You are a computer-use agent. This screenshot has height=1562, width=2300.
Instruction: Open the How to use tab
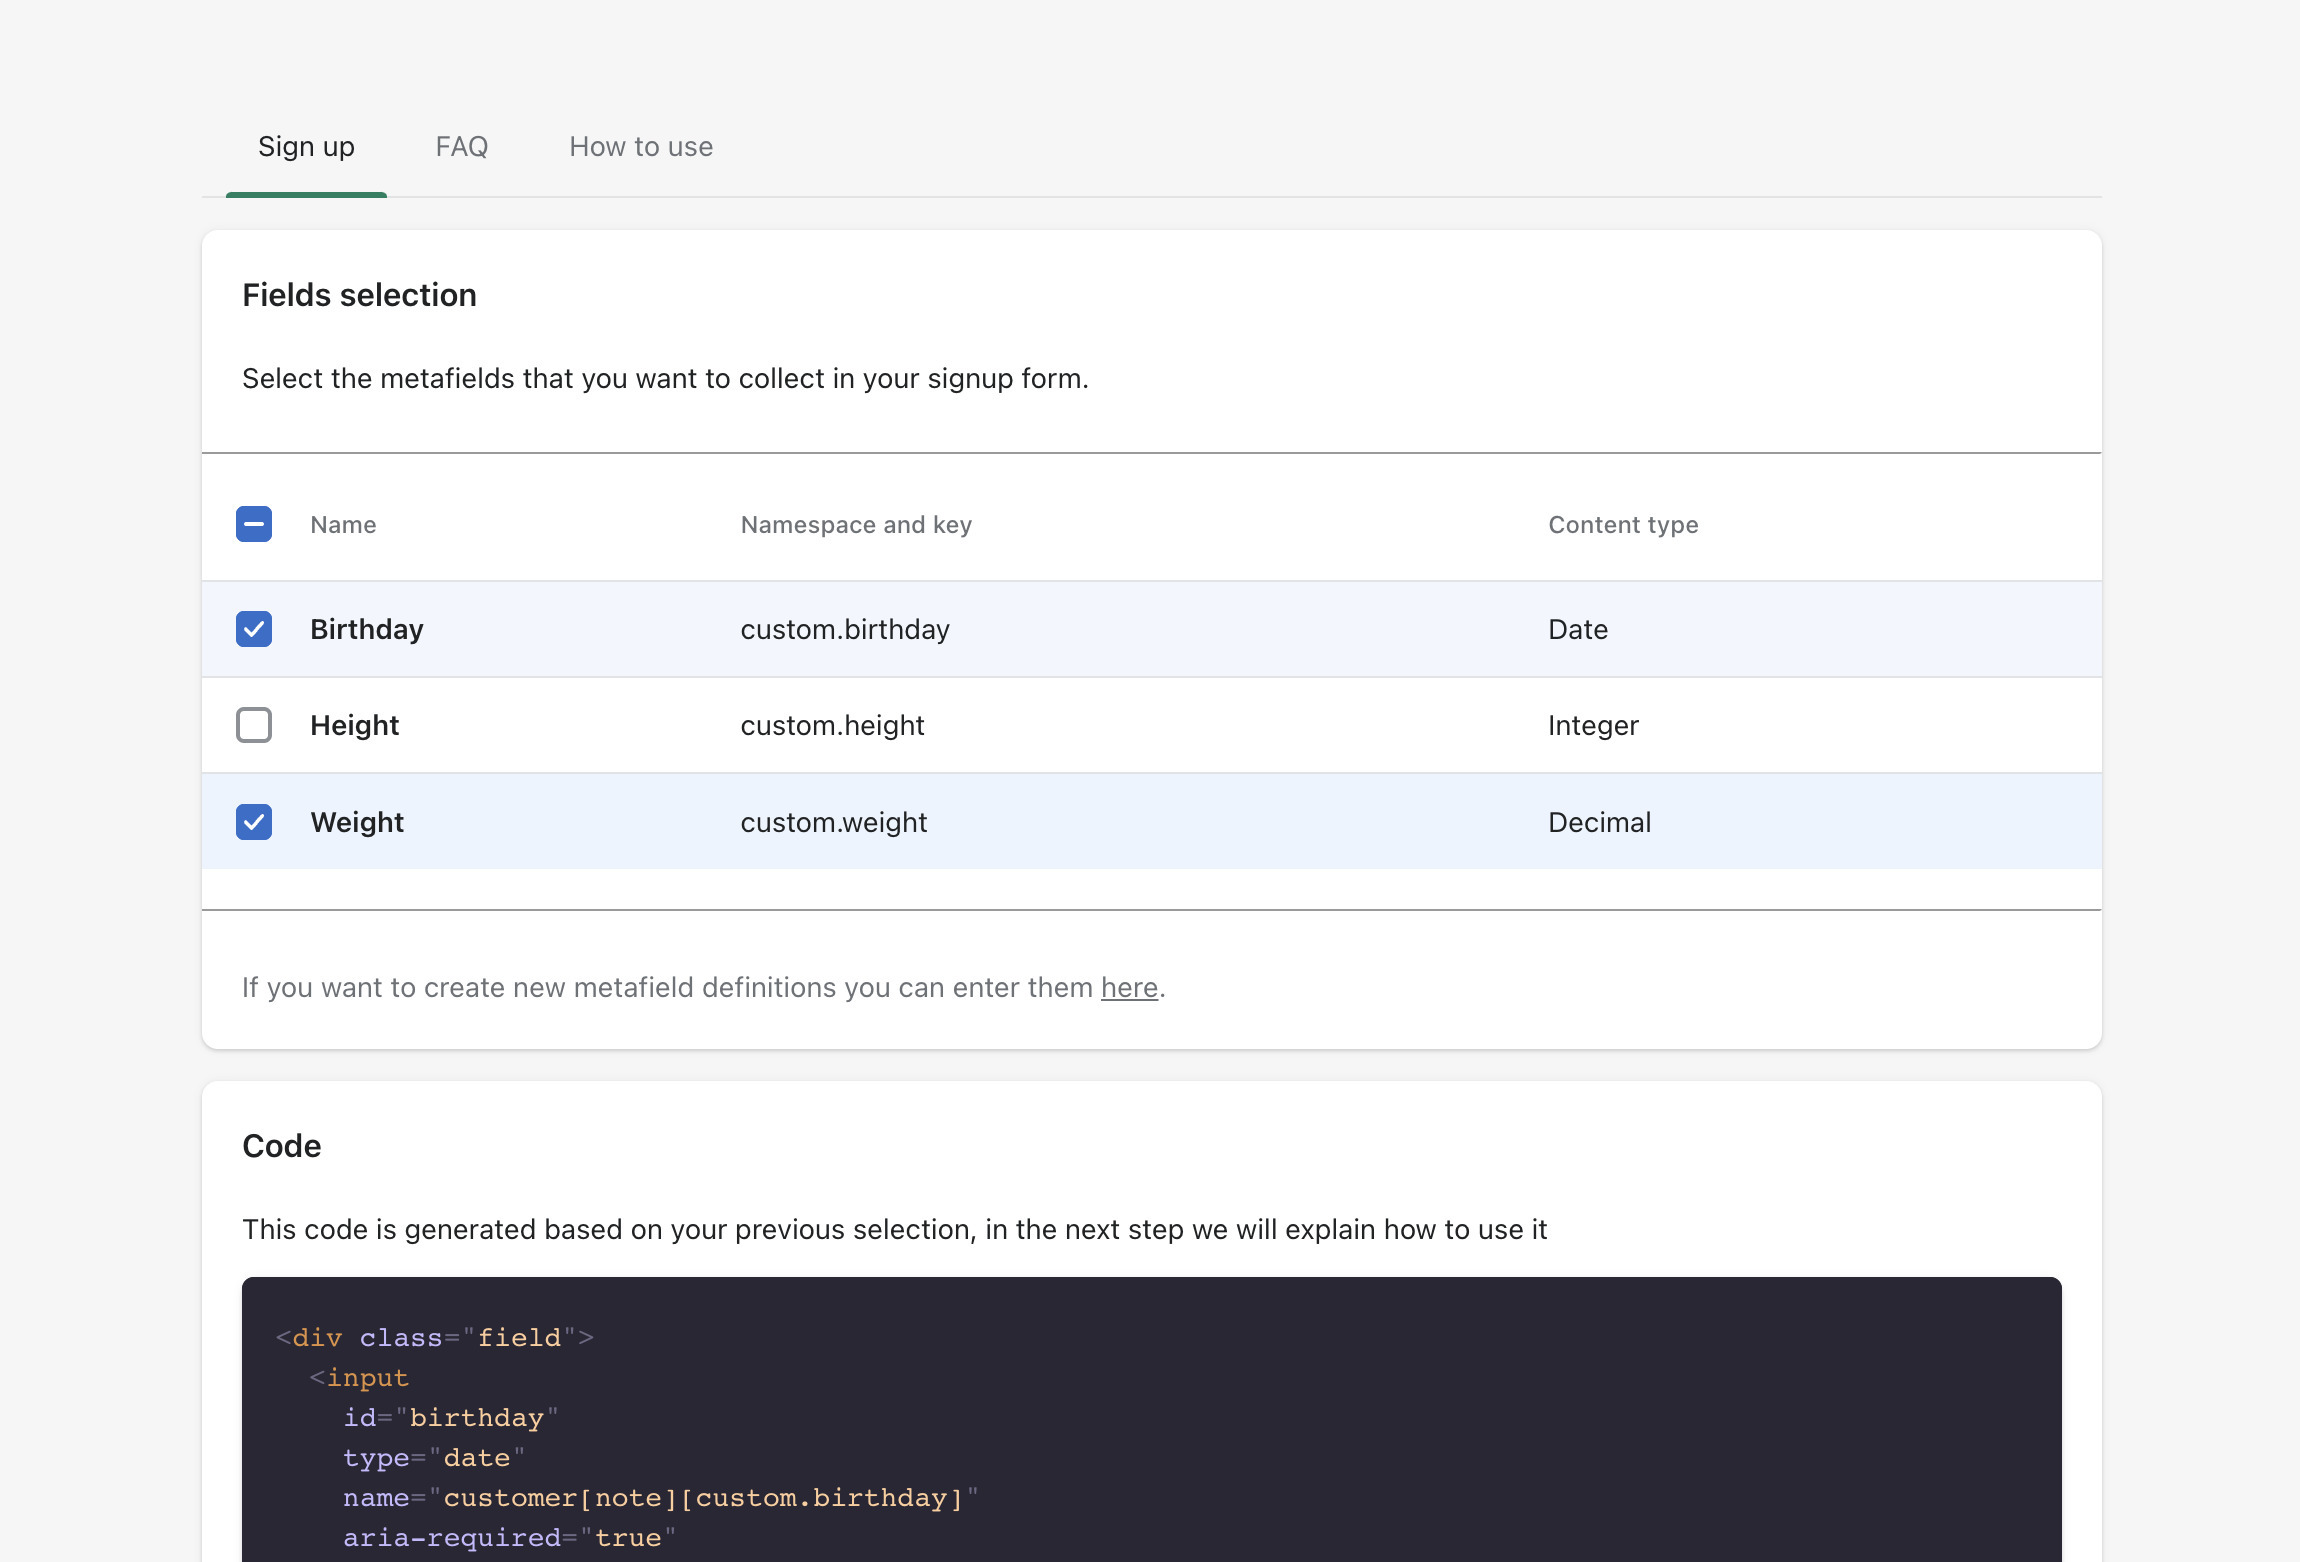641,147
